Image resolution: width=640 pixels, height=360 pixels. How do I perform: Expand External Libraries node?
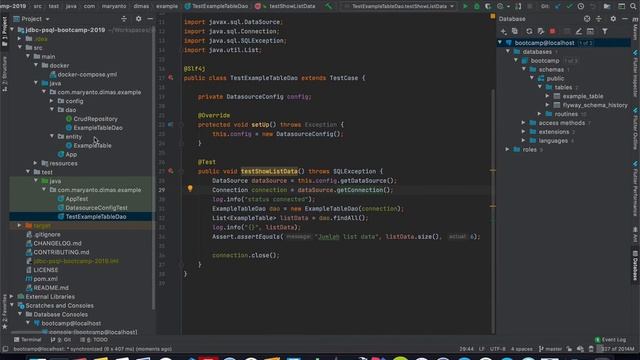(12, 297)
